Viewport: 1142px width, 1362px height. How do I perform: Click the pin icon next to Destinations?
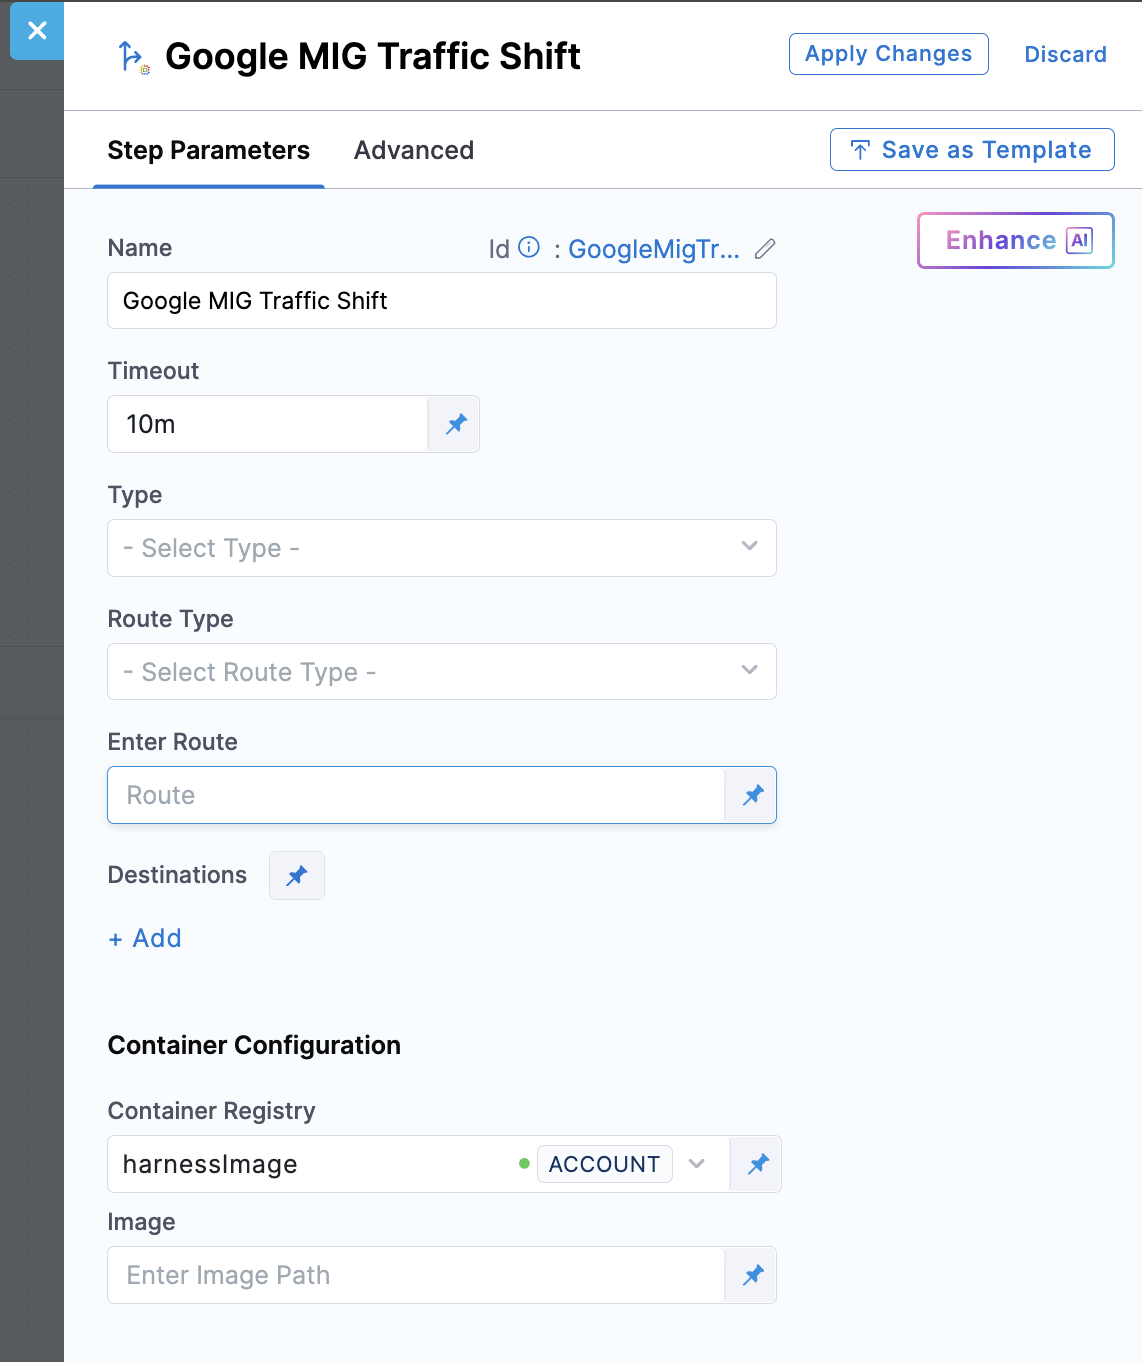[x=297, y=876]
